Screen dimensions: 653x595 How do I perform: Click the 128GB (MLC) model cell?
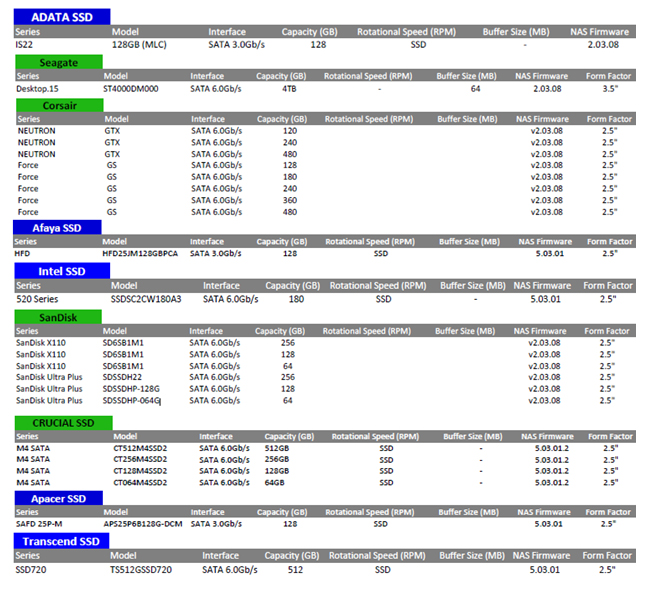click(x=139, y=45)
